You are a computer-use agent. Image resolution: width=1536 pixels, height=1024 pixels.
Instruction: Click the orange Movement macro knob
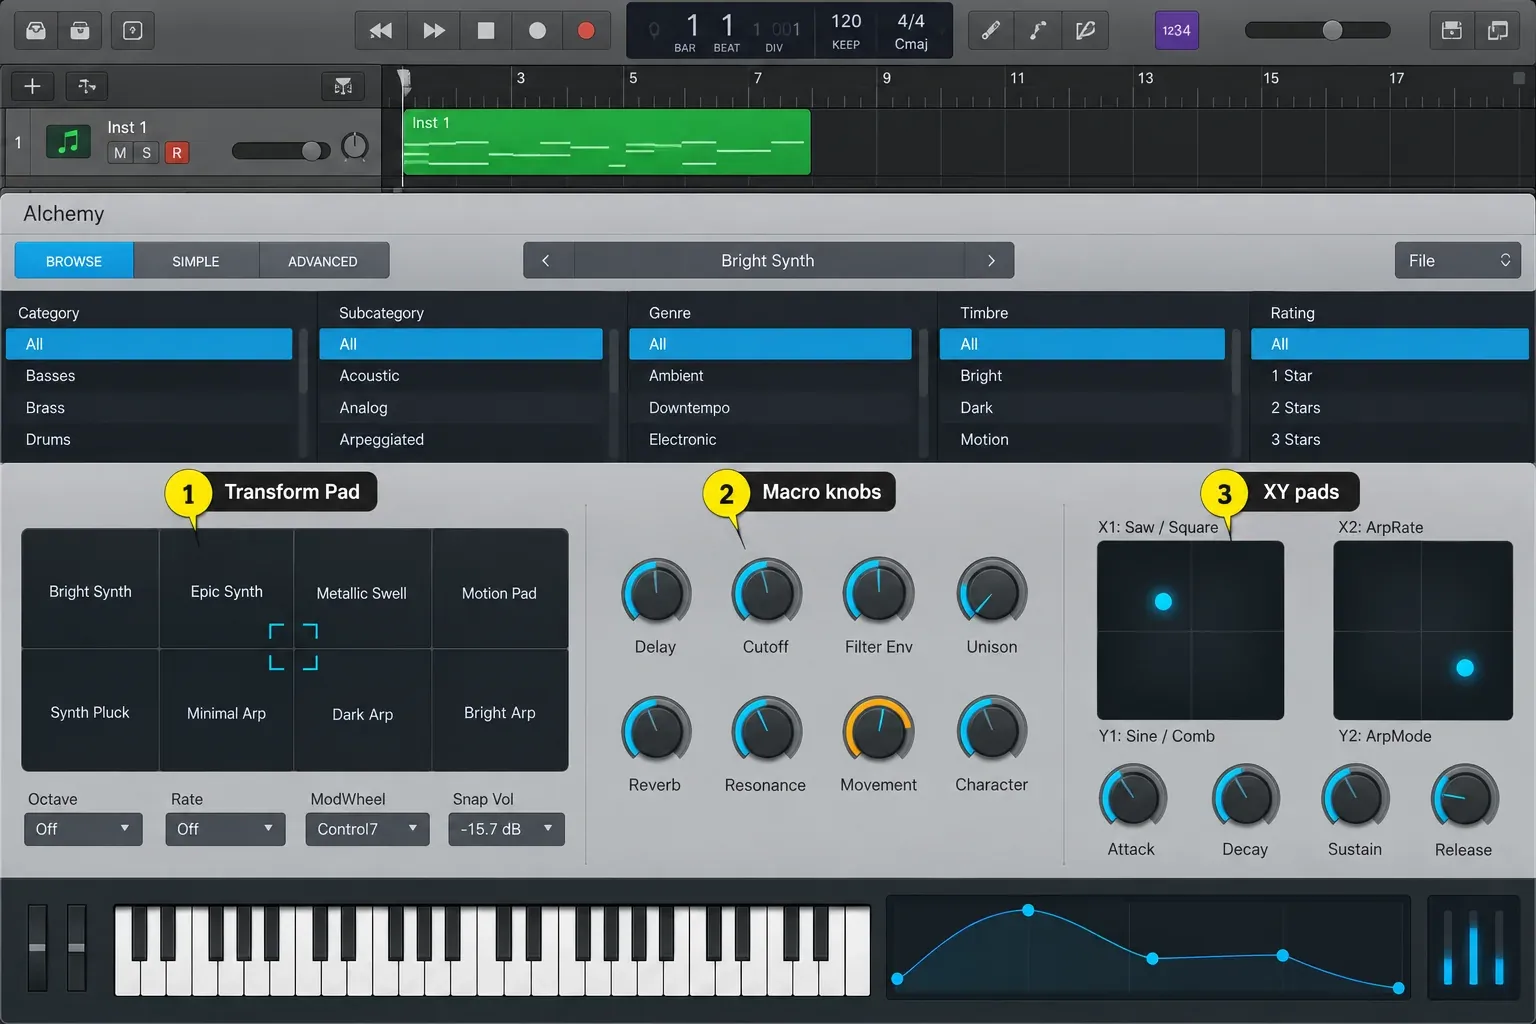[878, 730]
